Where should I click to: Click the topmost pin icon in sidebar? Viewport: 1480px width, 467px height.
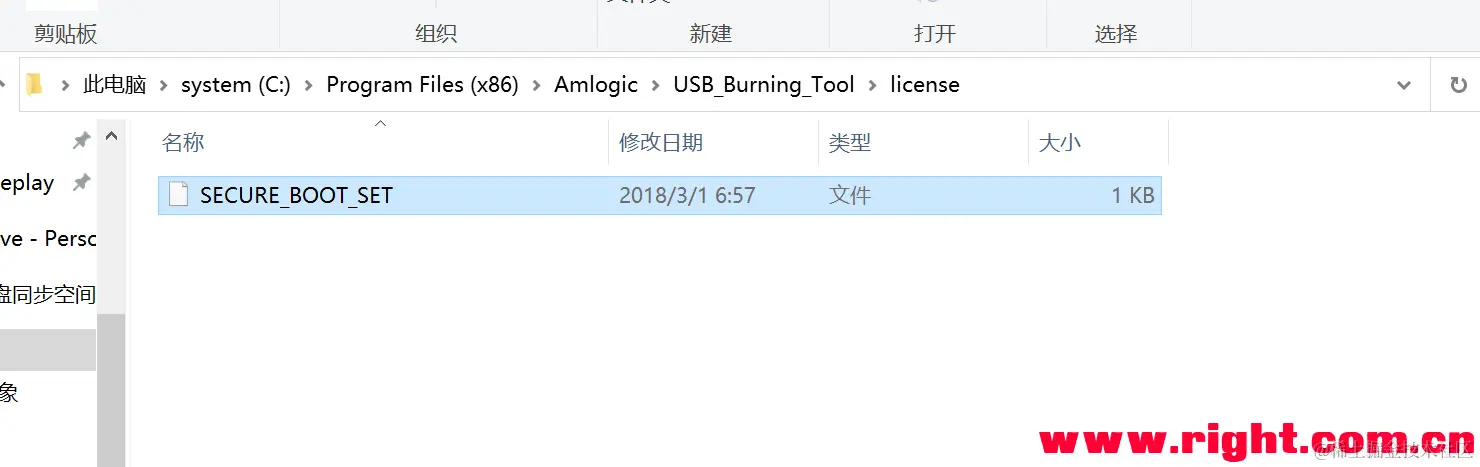[x=81, y=141]
